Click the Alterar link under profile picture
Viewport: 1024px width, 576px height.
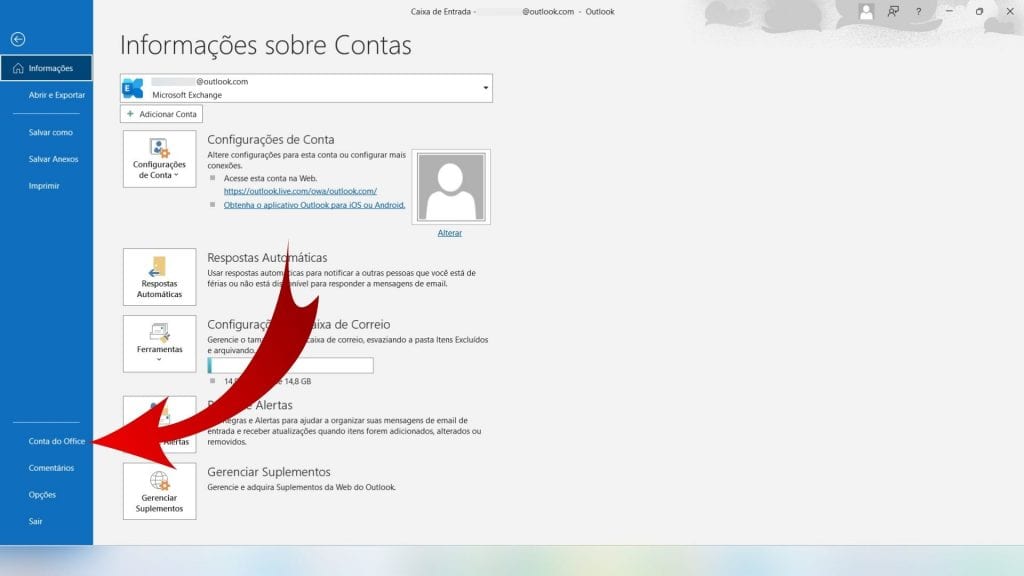tap(450, 232)
